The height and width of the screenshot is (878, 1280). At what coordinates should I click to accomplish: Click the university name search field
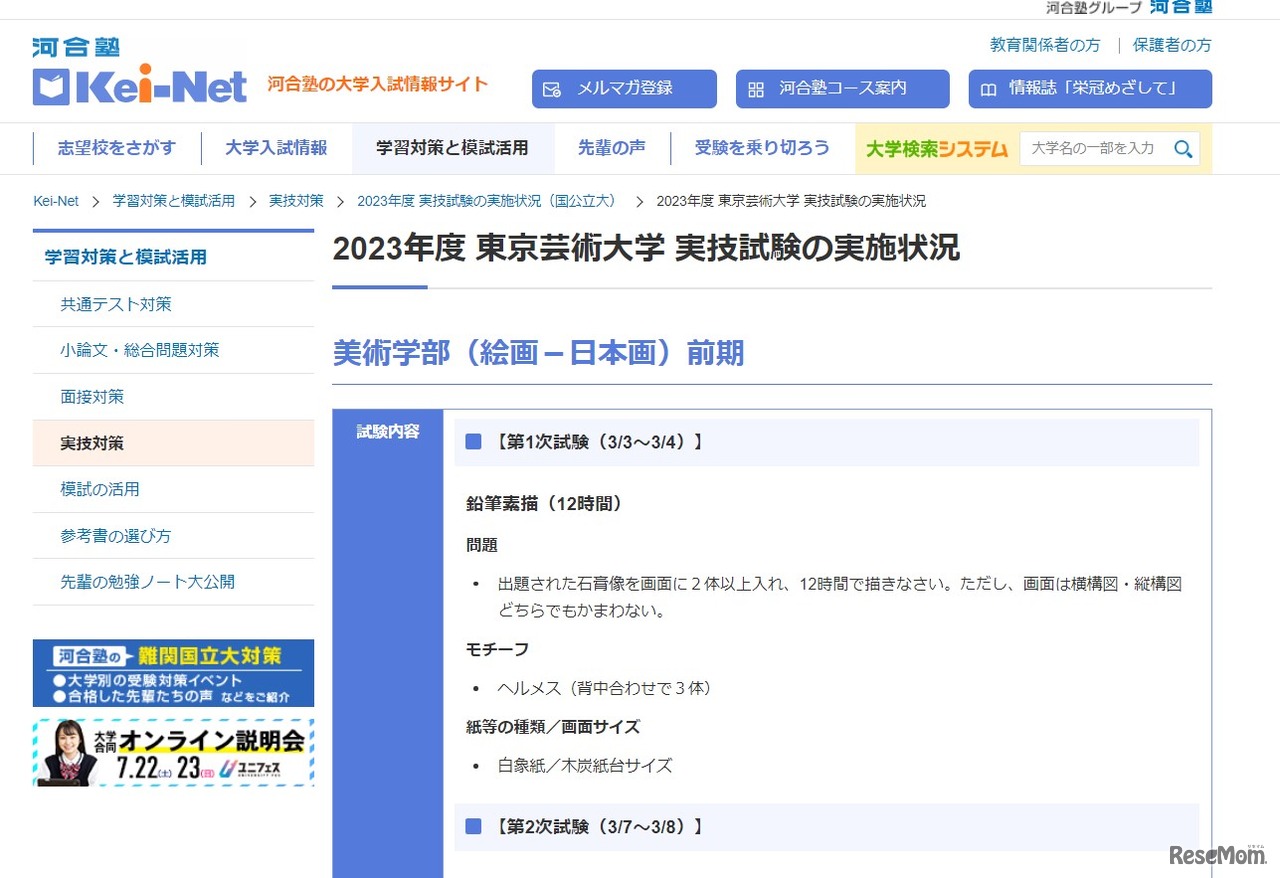(x=1094, y=149)
